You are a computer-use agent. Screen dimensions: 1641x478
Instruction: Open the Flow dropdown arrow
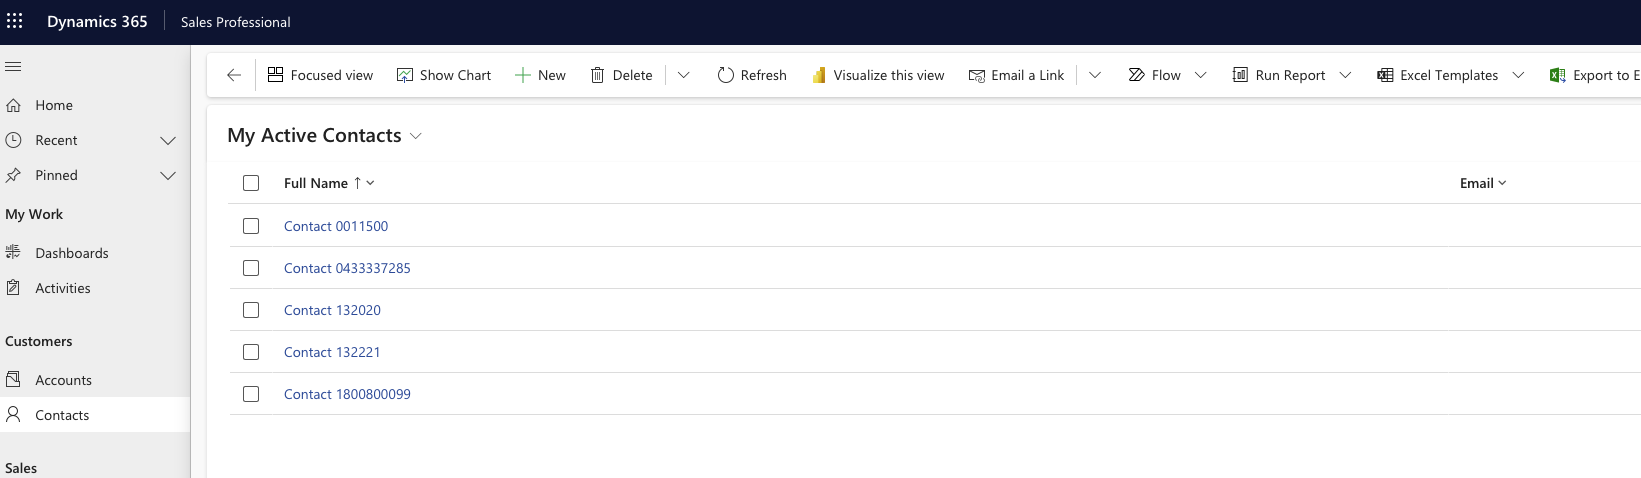1201,75
